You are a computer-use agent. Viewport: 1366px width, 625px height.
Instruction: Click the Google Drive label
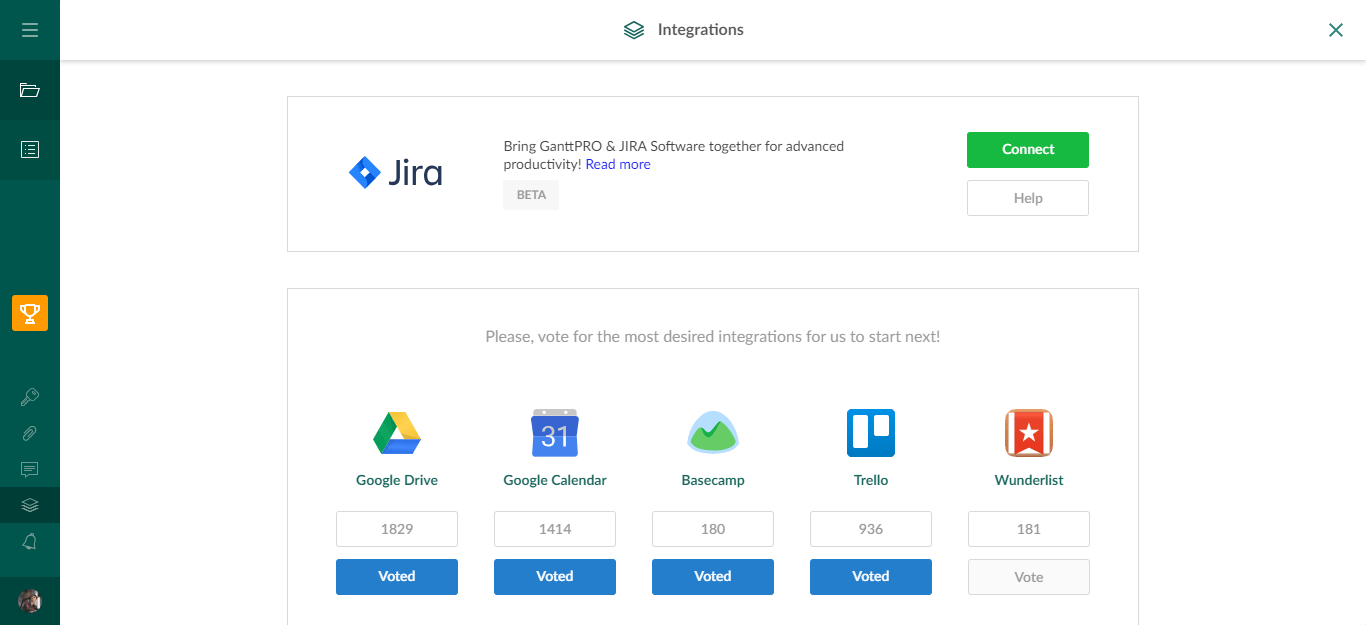coord(397,480)
